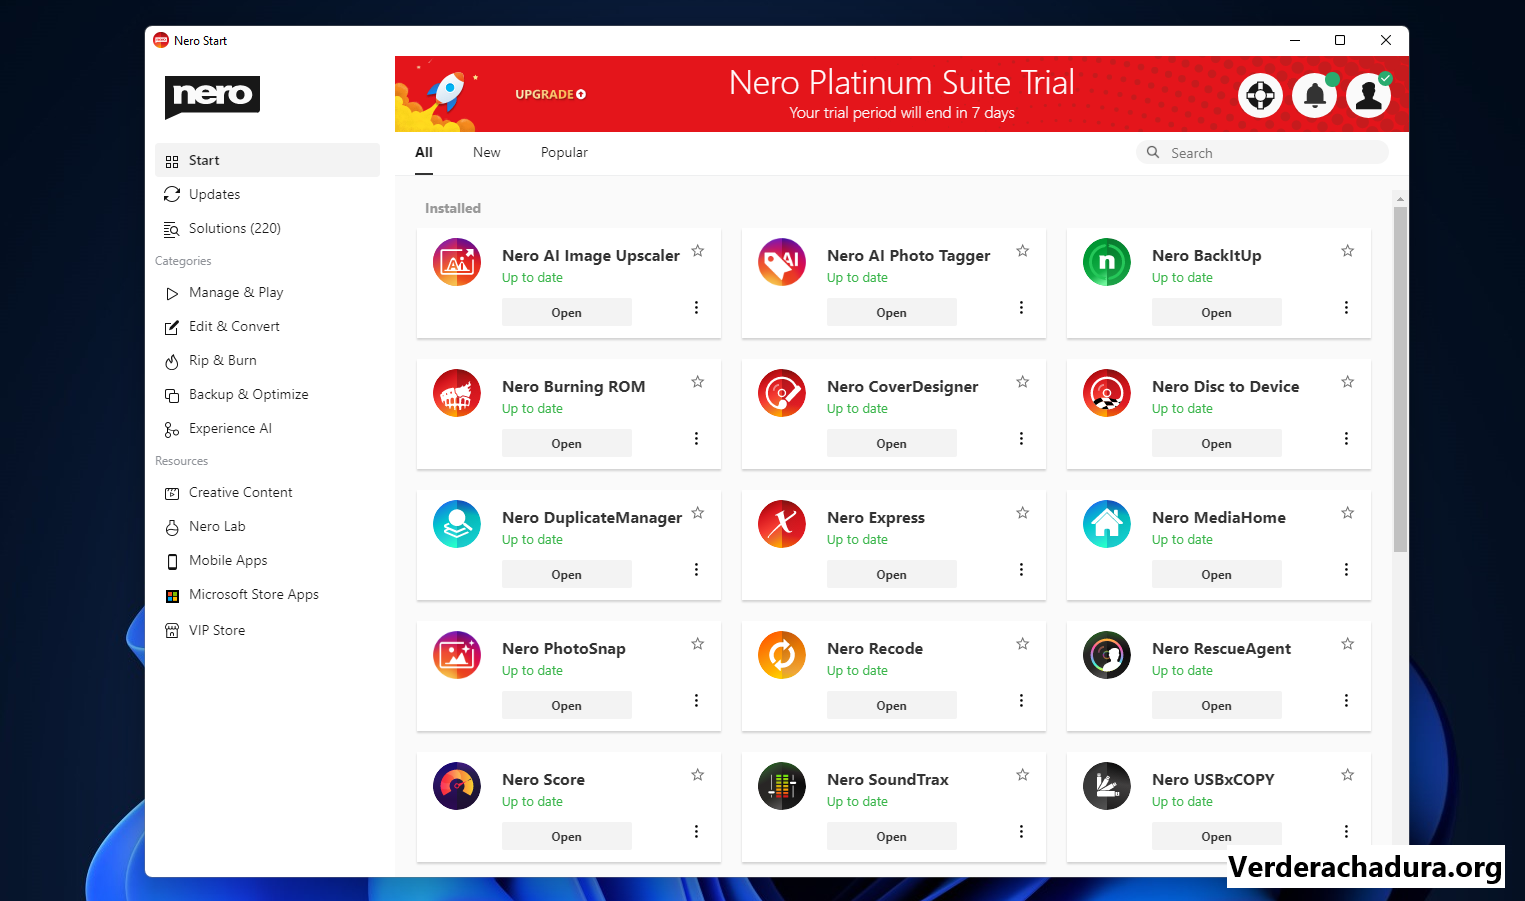This screenshot has width=1525, height=901.
Task: Open the help lifebuoy icon in banner
Action: pyautogui.click(x=1260, y=95)
